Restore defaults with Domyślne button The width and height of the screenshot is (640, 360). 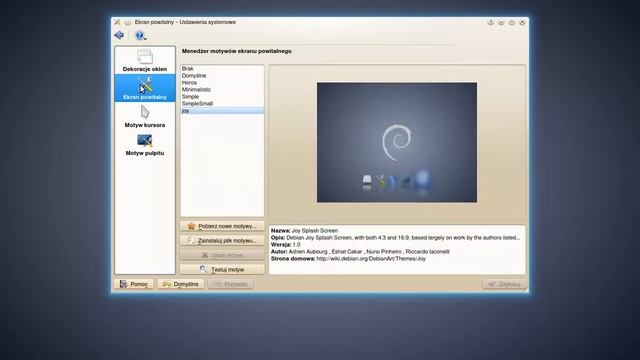pyautogui.click(x=180, y=284)
